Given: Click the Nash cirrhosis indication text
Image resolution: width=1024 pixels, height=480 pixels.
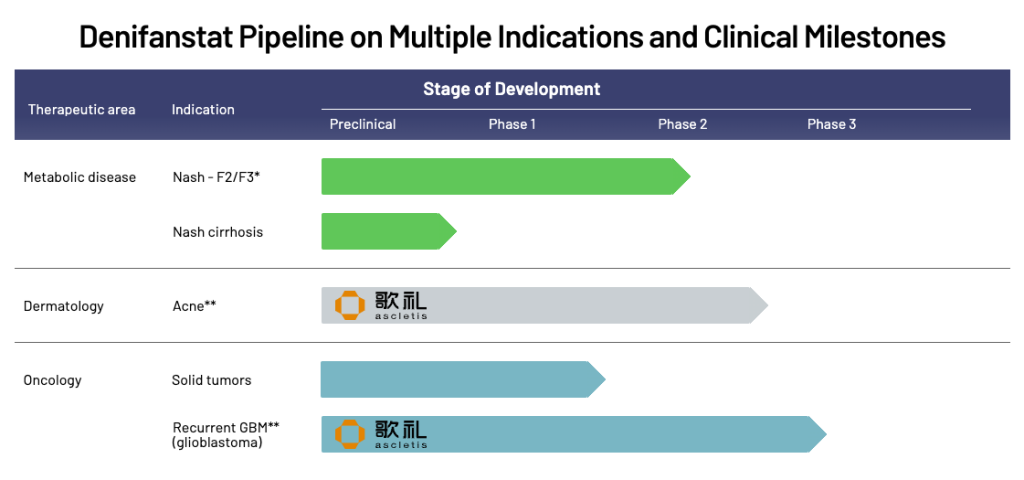Looking at the screenshot, I should pyautogui.click(x=218, y=232).
